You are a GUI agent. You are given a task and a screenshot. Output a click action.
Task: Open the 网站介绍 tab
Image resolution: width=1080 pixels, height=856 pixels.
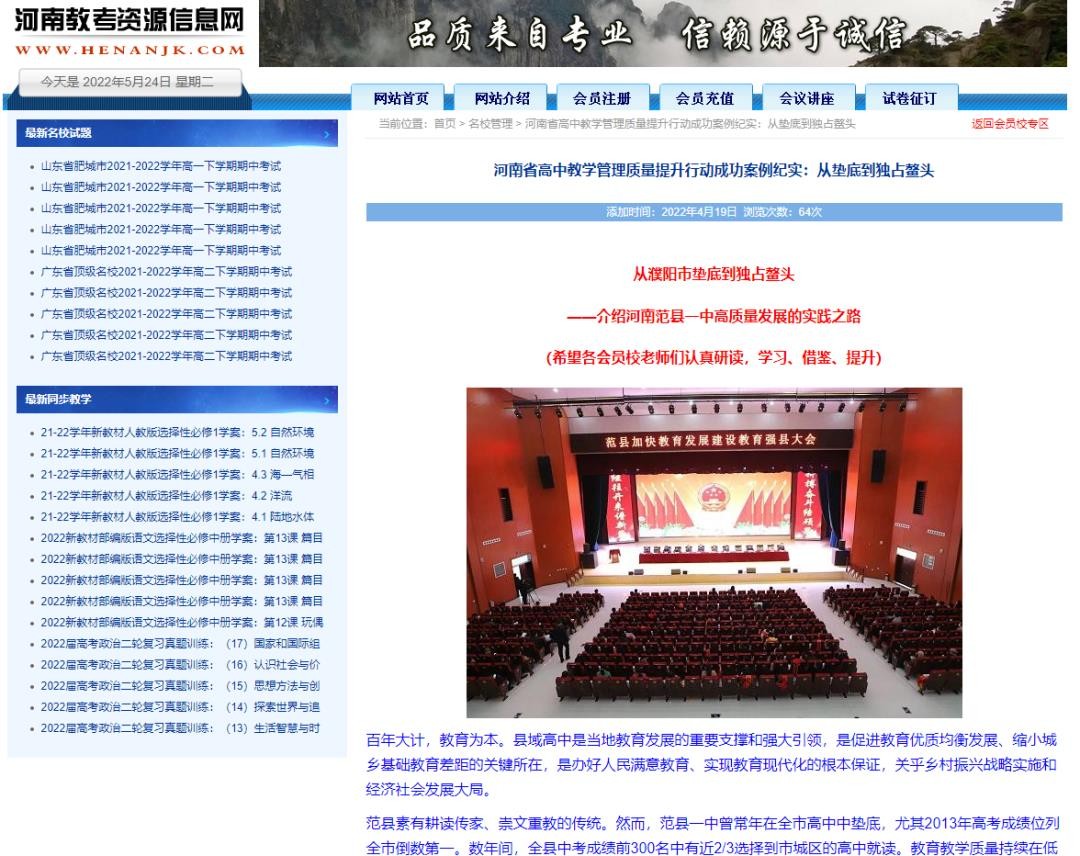click(x=502, y=98)
